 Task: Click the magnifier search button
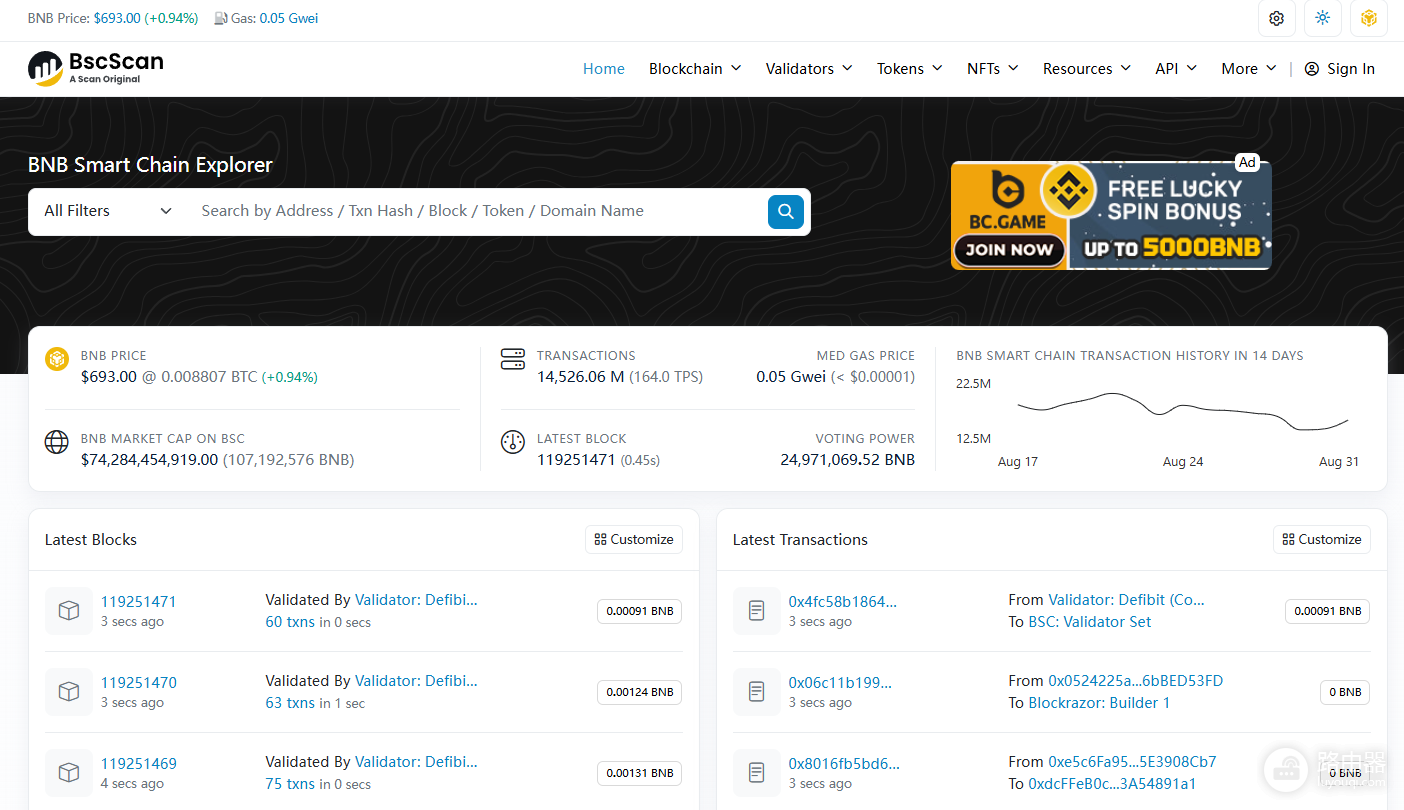pyautogui.click(x=786, y=211)
